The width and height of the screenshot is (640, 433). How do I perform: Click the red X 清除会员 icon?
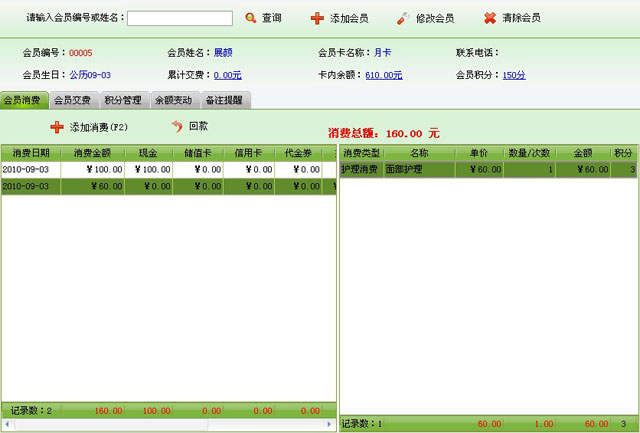(x=489, y=18)
